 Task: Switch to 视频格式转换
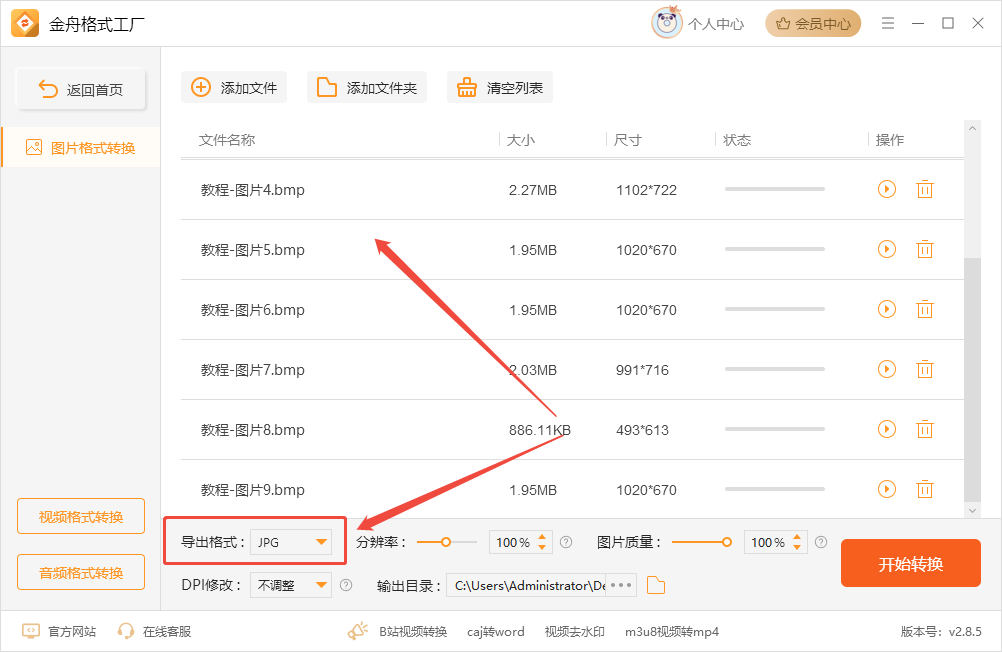(81, 516)
